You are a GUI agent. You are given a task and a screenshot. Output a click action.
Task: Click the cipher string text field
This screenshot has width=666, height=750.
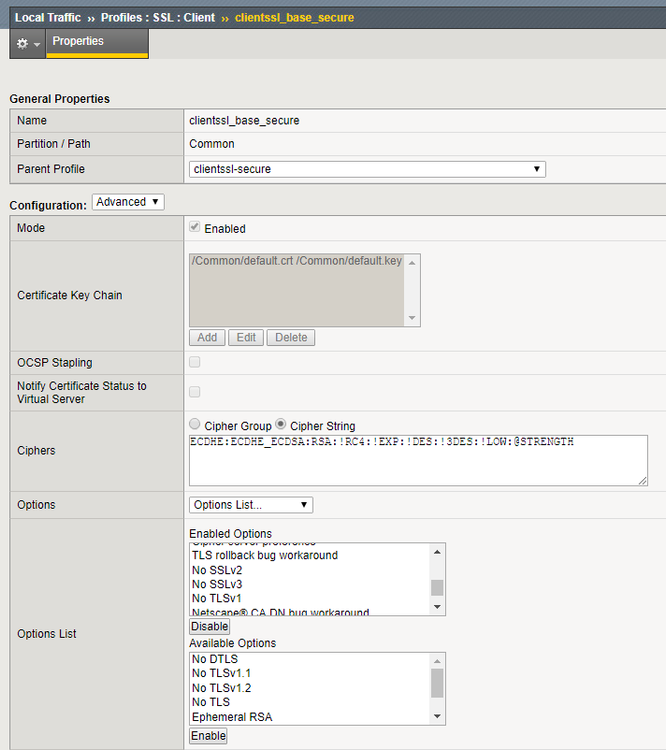[x=417, y=460]
